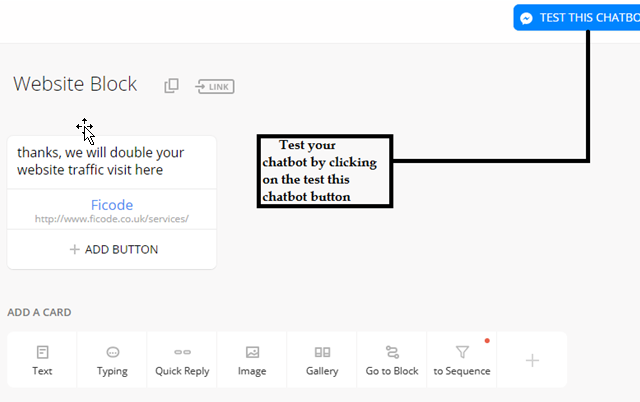Duplicate the Website Block with copy icon

171,86
